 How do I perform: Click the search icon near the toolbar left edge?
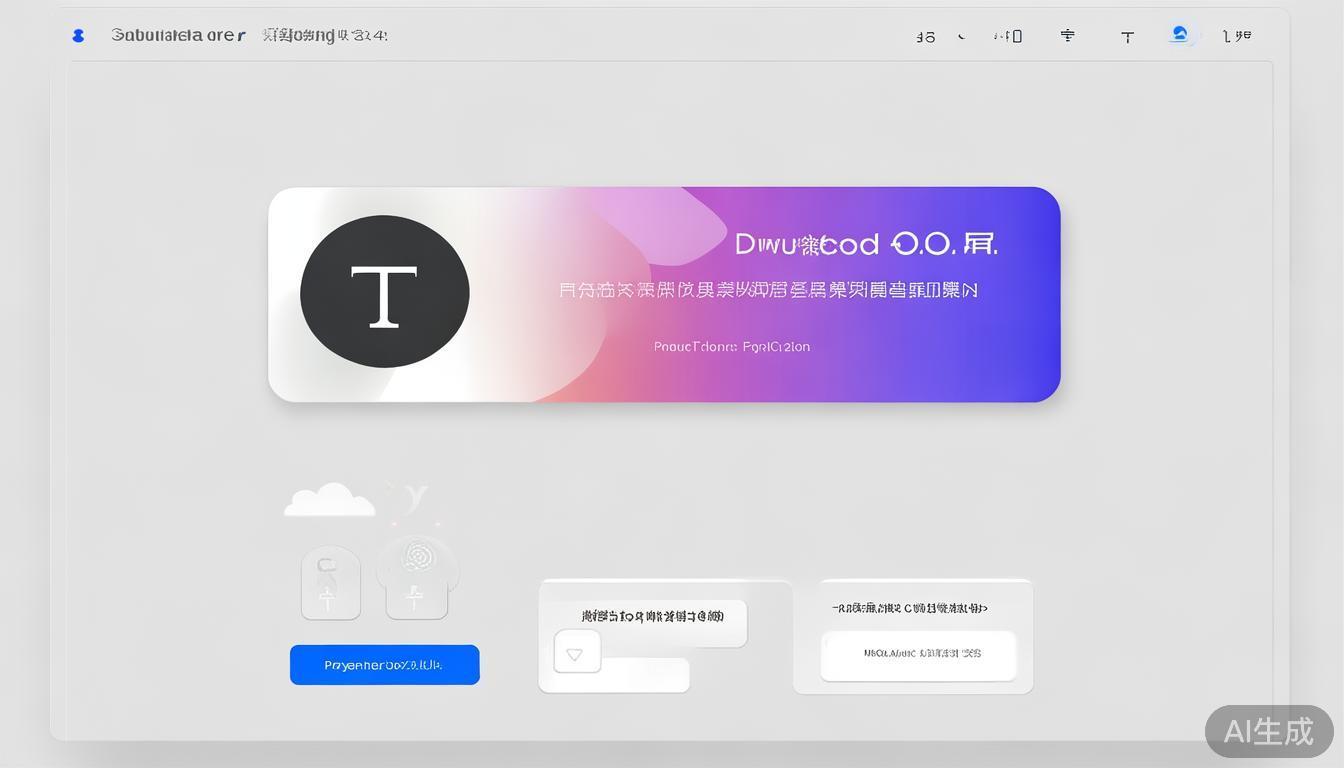(x=925, y=35)
